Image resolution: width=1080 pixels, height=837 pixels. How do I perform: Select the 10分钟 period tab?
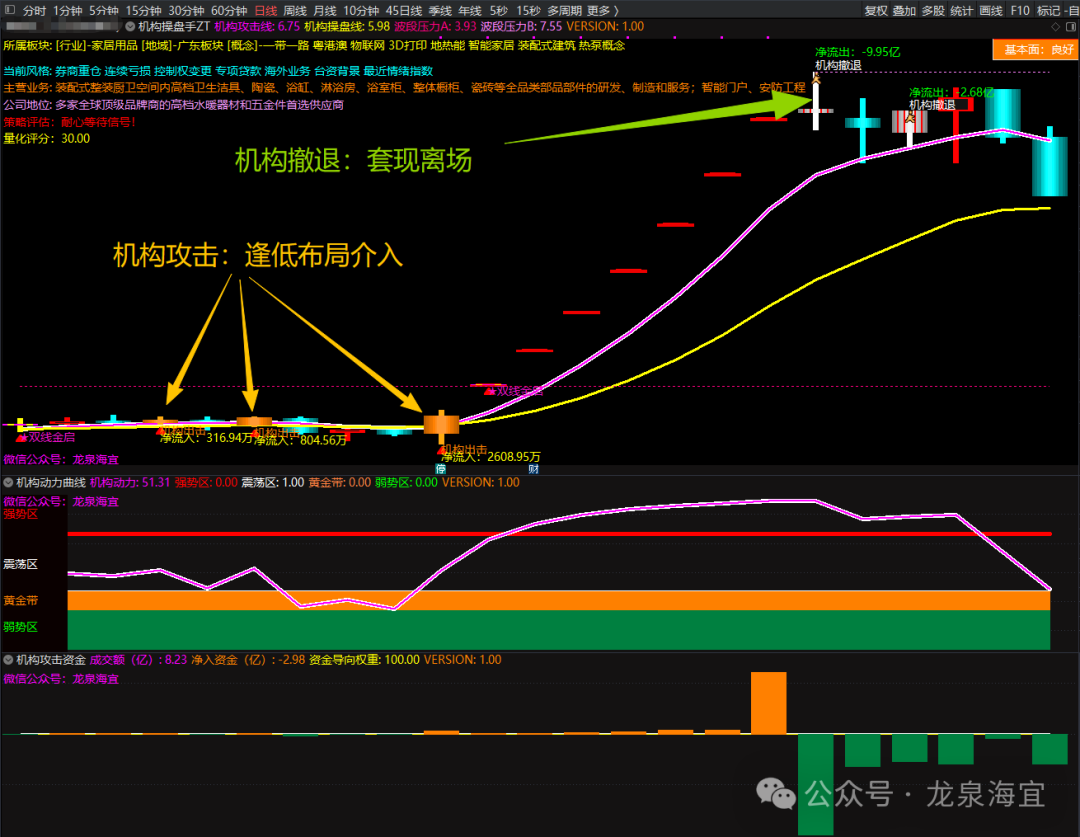(361, 10)
